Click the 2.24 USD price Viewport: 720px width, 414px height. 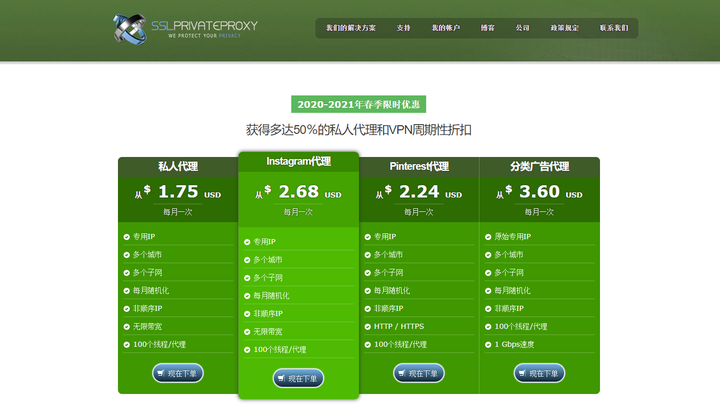pyautogui.click(x=419, y=192)
